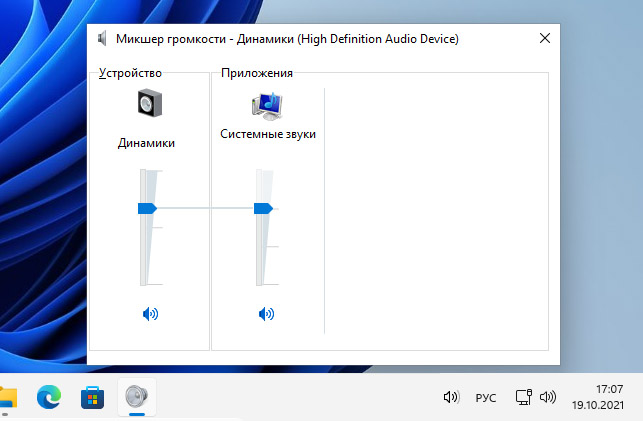Screen dimensions: 643x421
Task: Click the РУС language indicator
Action: pyautogui.click(x=486, y=398)
